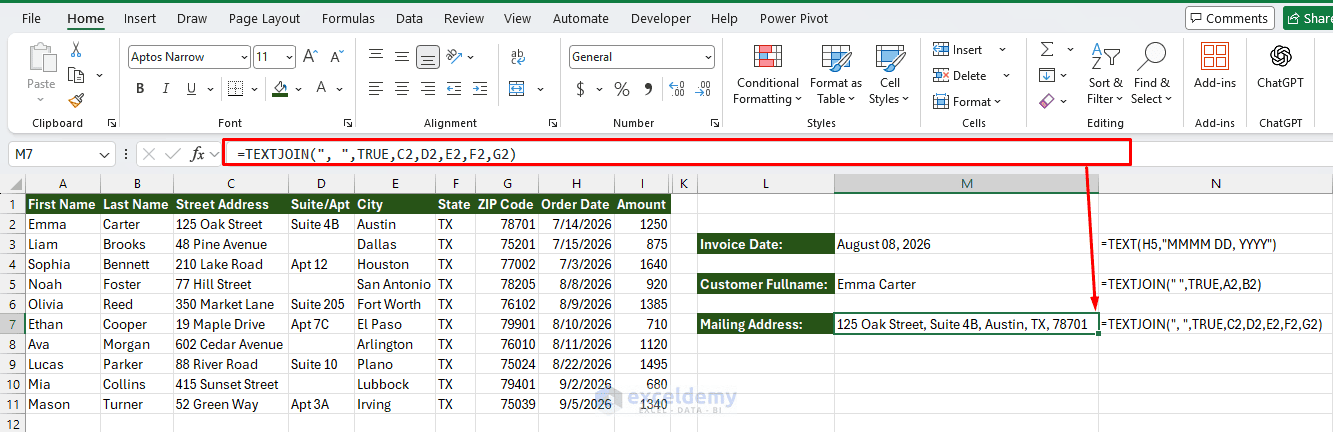
Task: Switch to the Insert tab
Action: click(x=140, y=18)
